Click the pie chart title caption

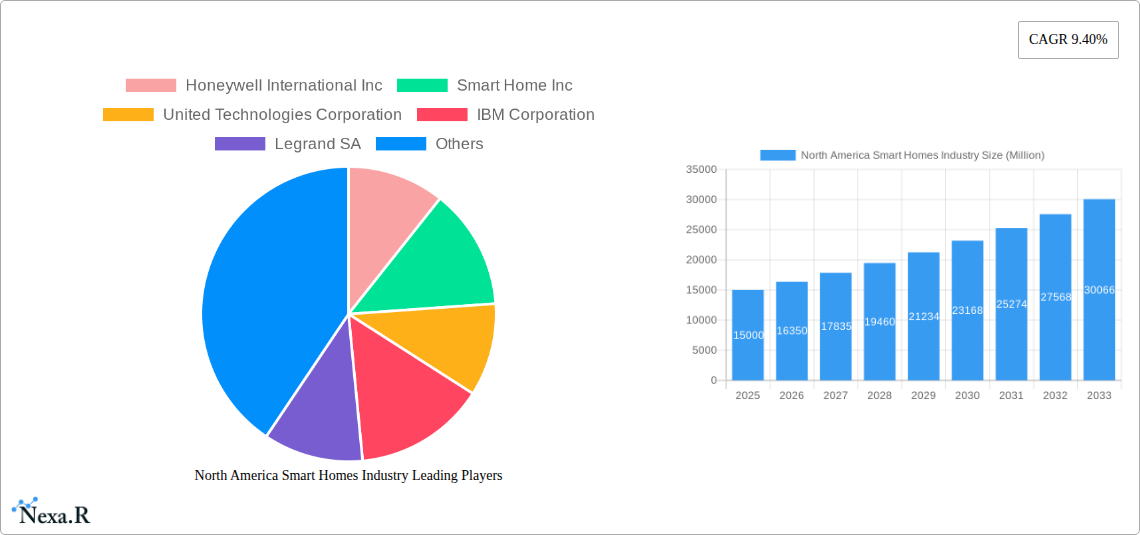(x=348, y=475)
